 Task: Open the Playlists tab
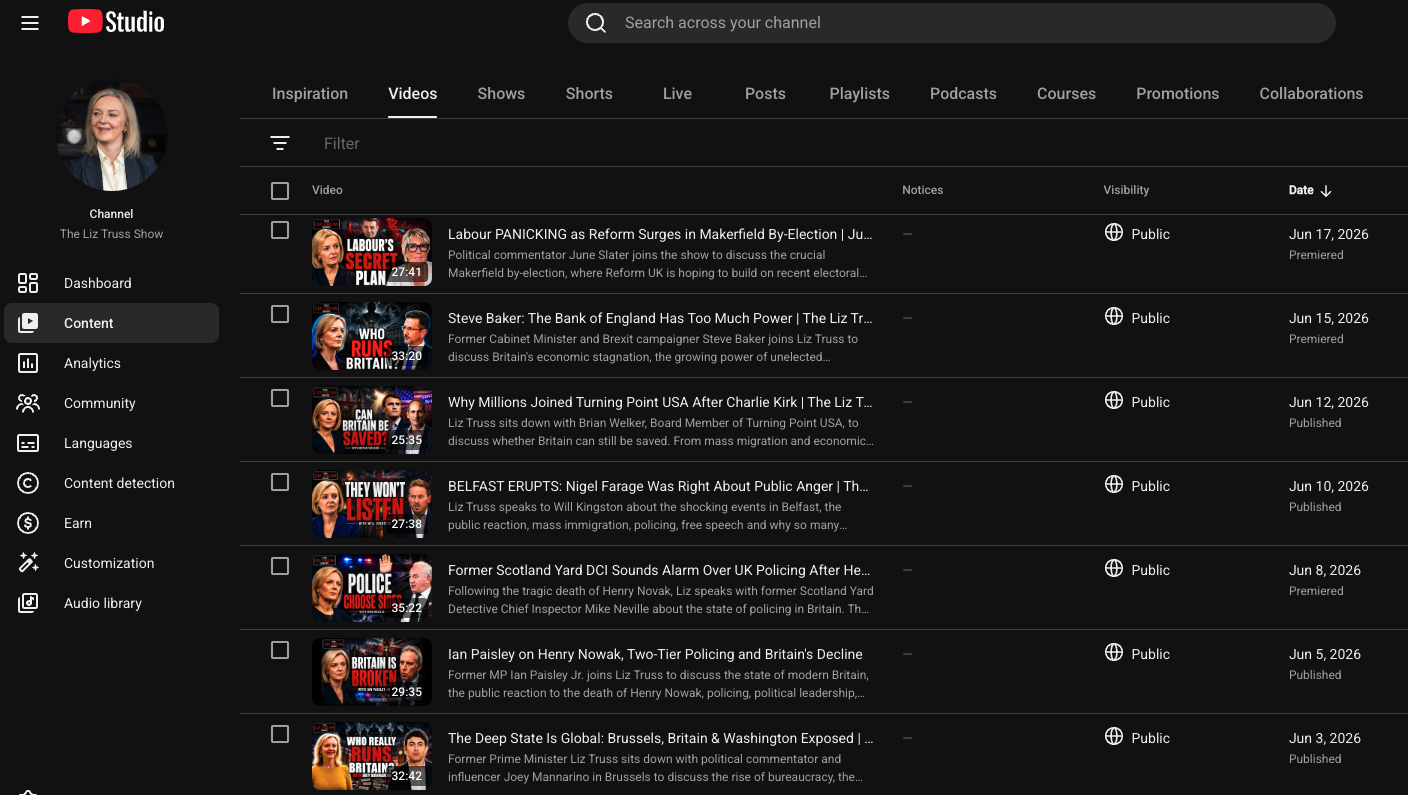tap(859, 93)
